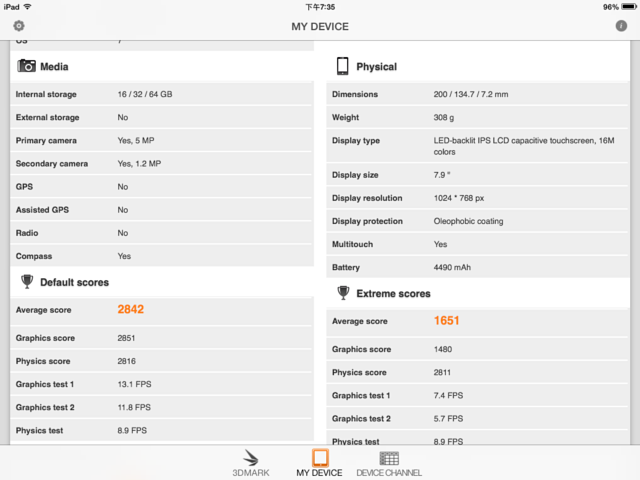Screen dimensions: 640x480
Task: Select default graphics score 2851
Action: tap(126, 338)
